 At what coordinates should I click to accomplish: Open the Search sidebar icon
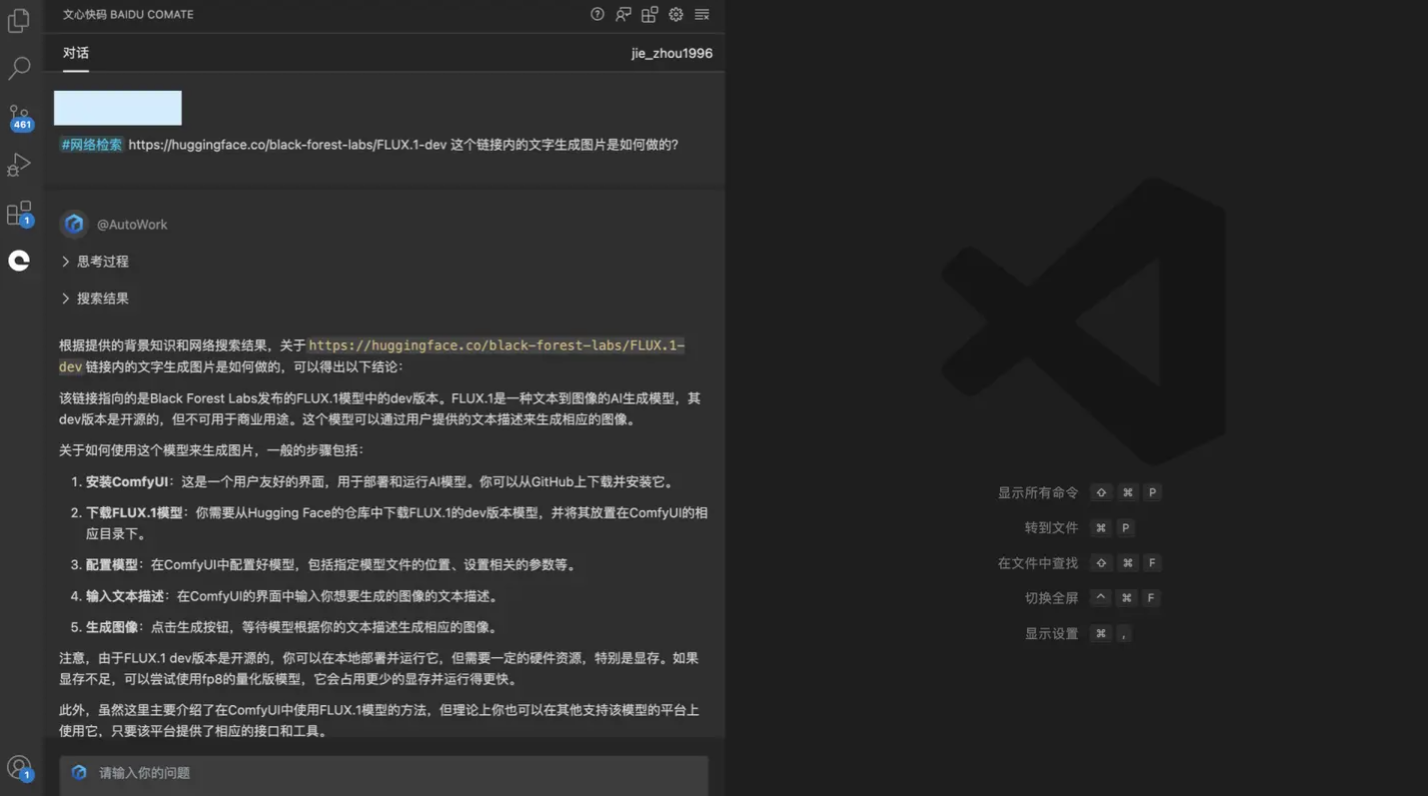click(x=19, y=68)
